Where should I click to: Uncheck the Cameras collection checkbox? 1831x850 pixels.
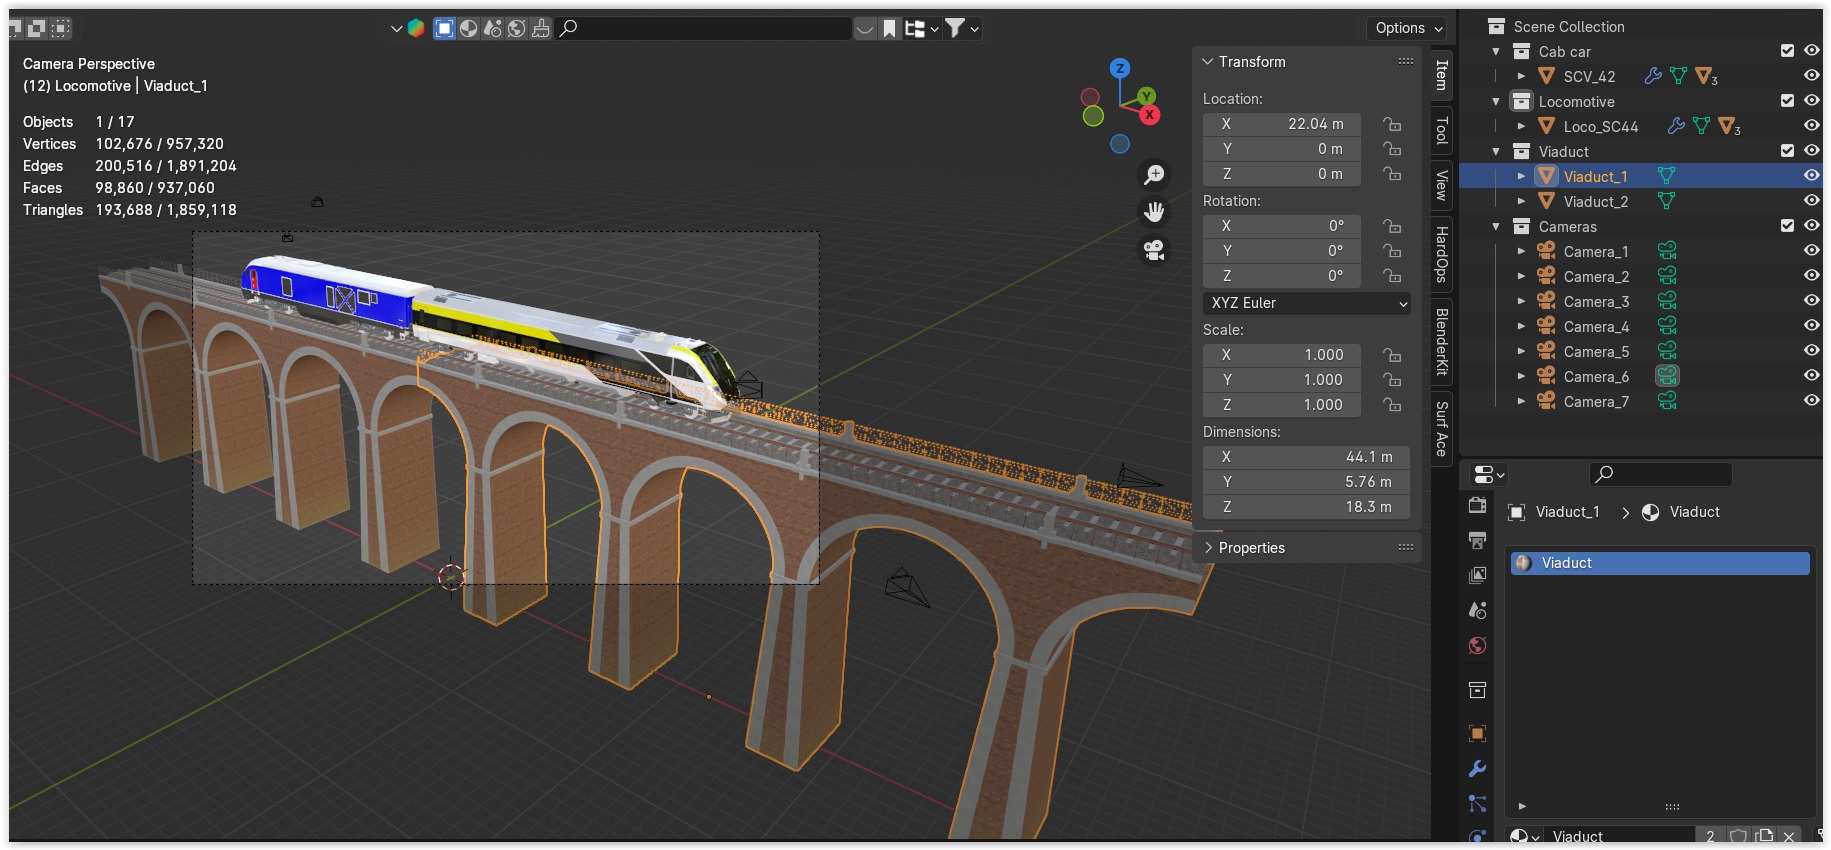point(1787,226)
